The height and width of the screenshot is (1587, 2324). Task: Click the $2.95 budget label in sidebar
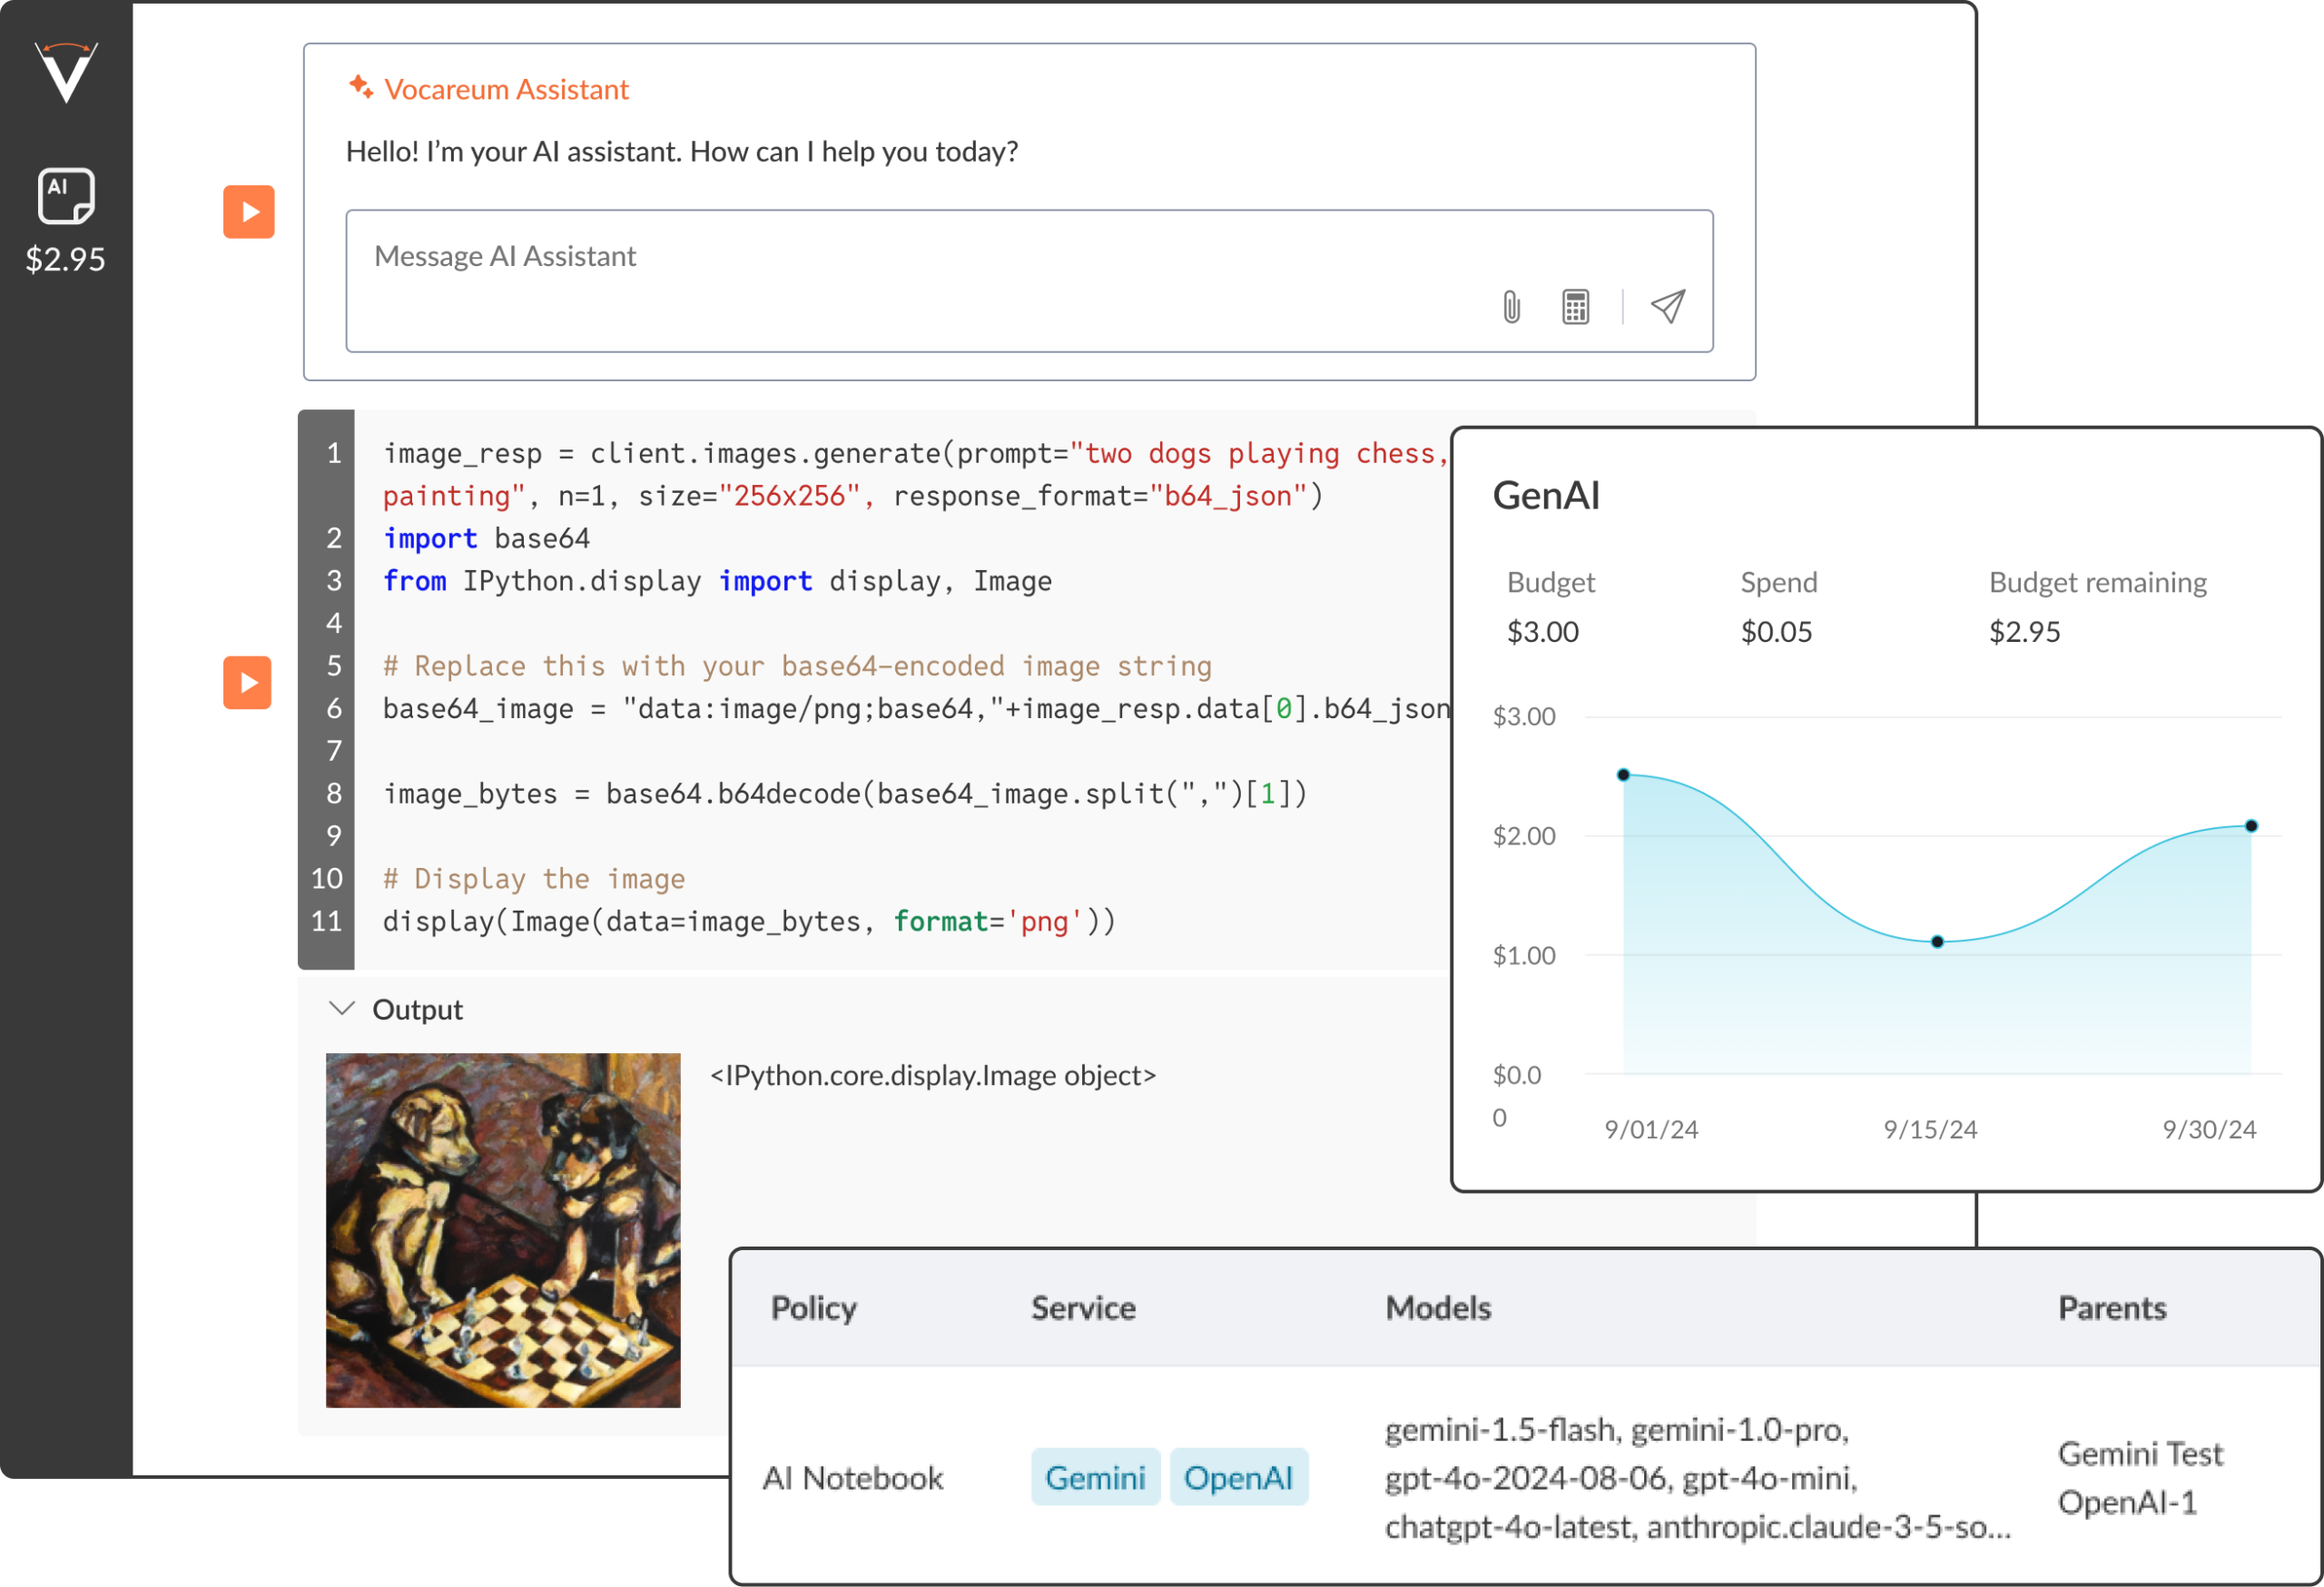66,260
